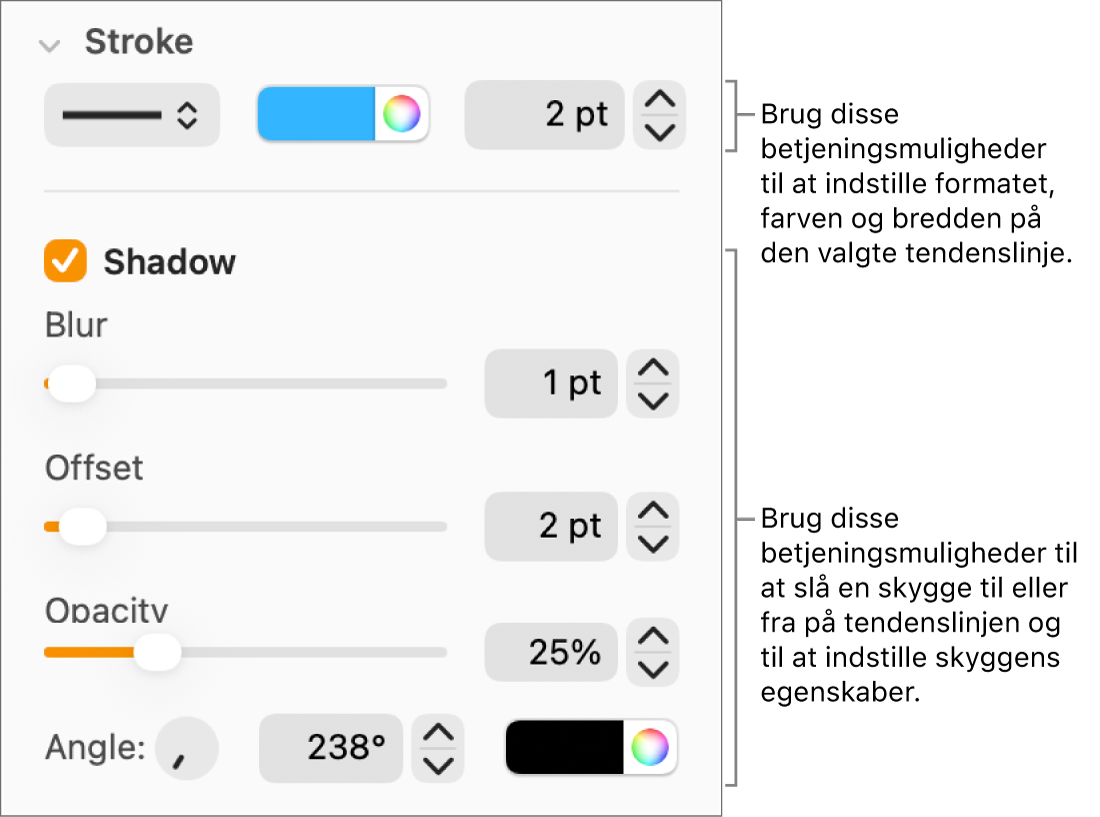Increase stroke width with up arrow
The image size is (1100, 817).
click(660, 101)
